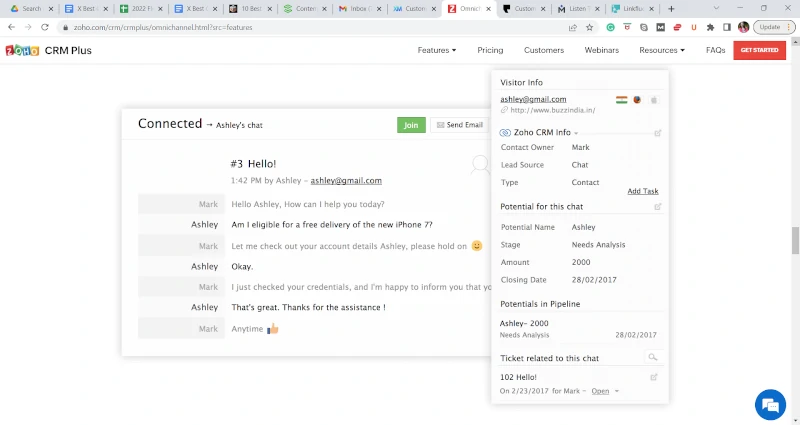Click the Chrome Update button
Image resolution: width=800 pixels, height=425 pixels.
(774, 27)
